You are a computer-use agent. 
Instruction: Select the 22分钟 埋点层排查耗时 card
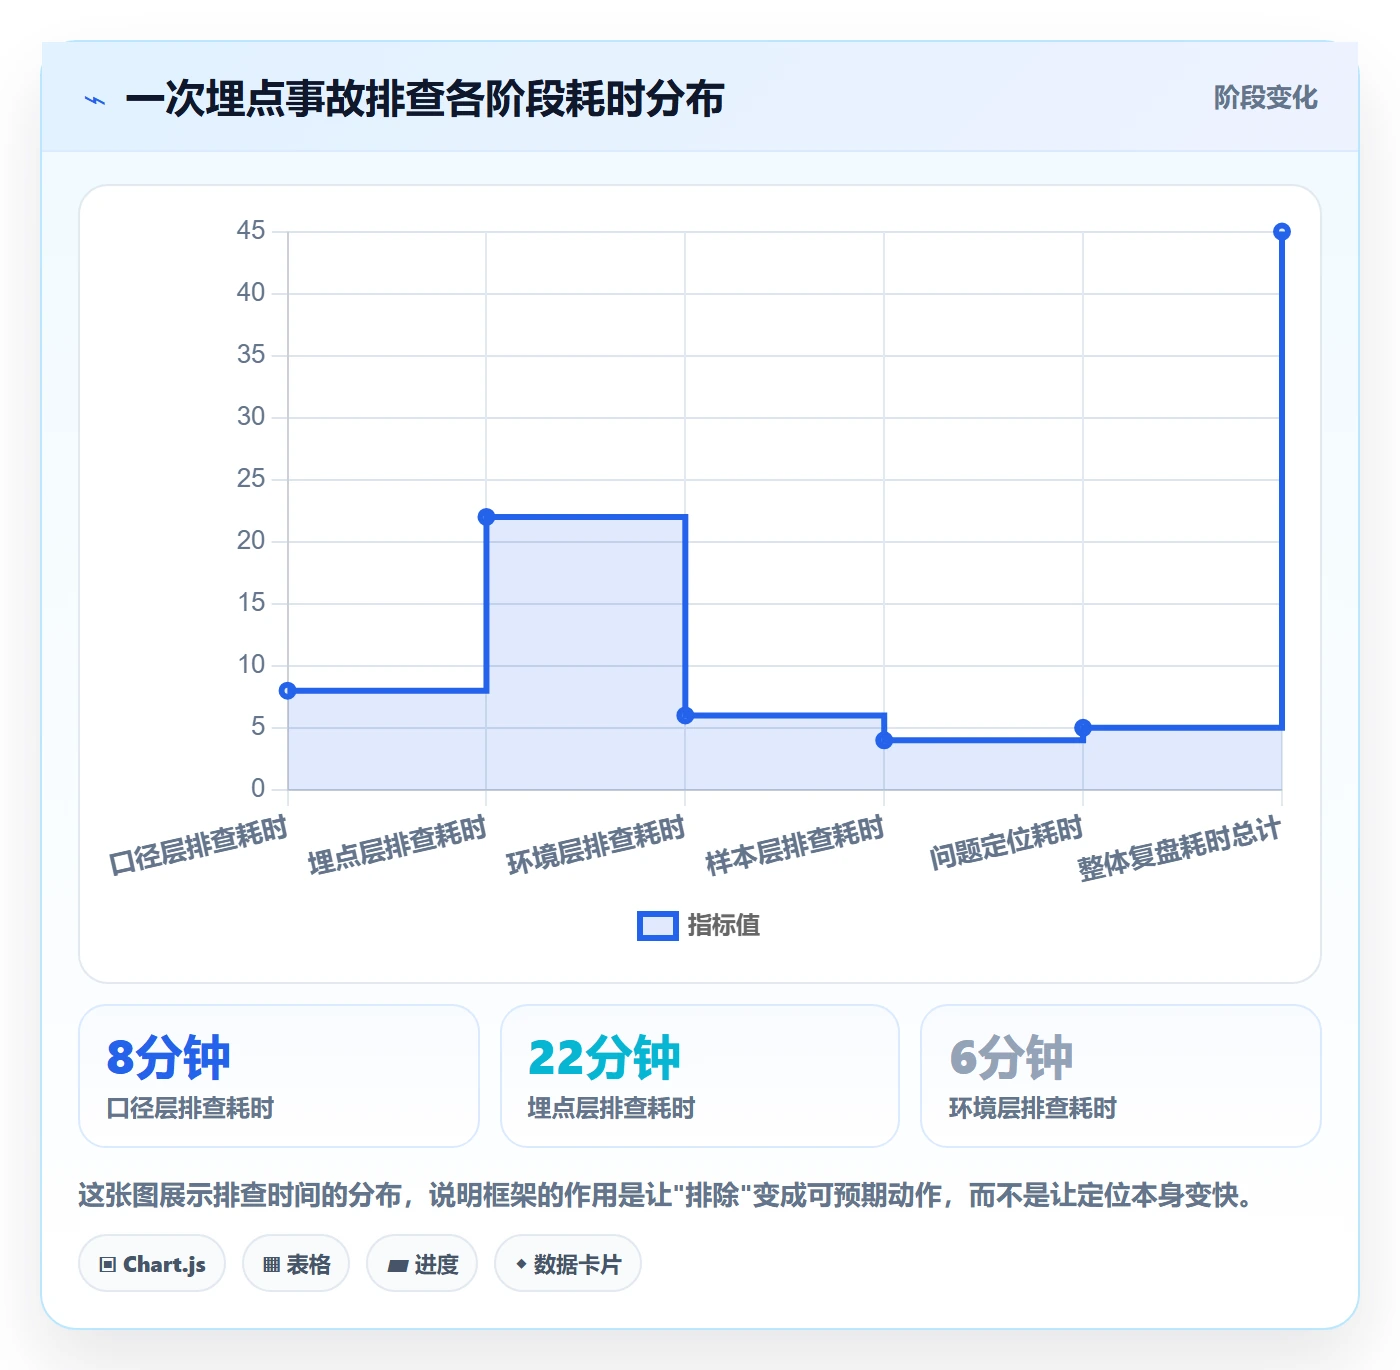(700, 1076)
